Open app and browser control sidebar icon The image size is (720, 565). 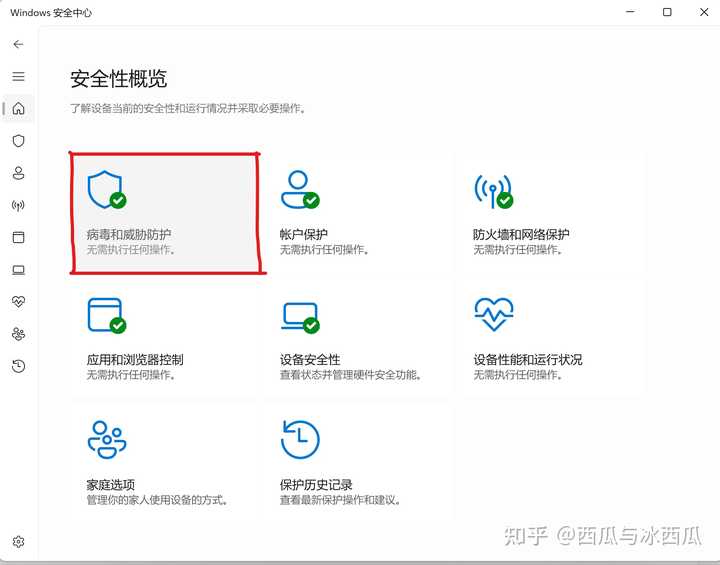click(18, 237)
